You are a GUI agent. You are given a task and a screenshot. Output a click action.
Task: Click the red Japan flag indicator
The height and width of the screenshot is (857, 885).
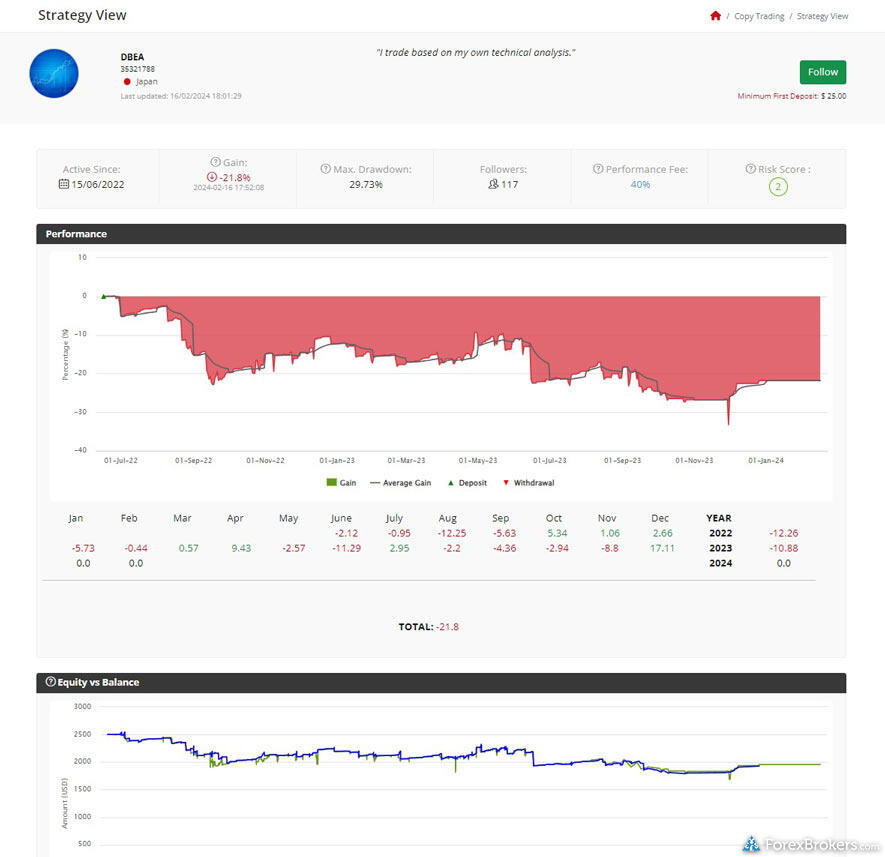pos(127,82)
